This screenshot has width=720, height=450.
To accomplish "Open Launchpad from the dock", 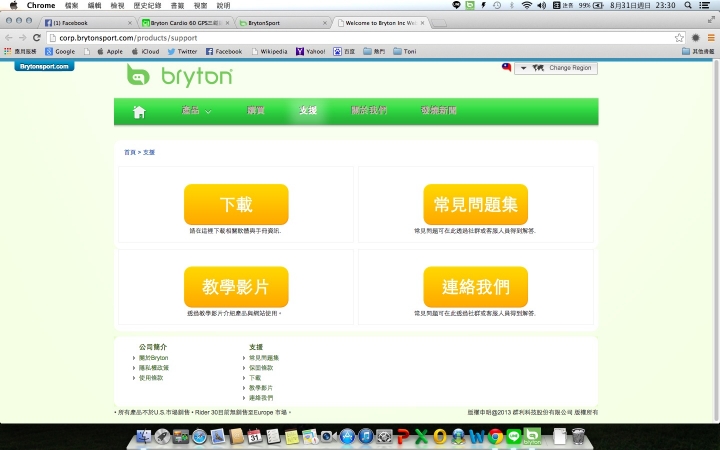I will [x=162, y=436].
